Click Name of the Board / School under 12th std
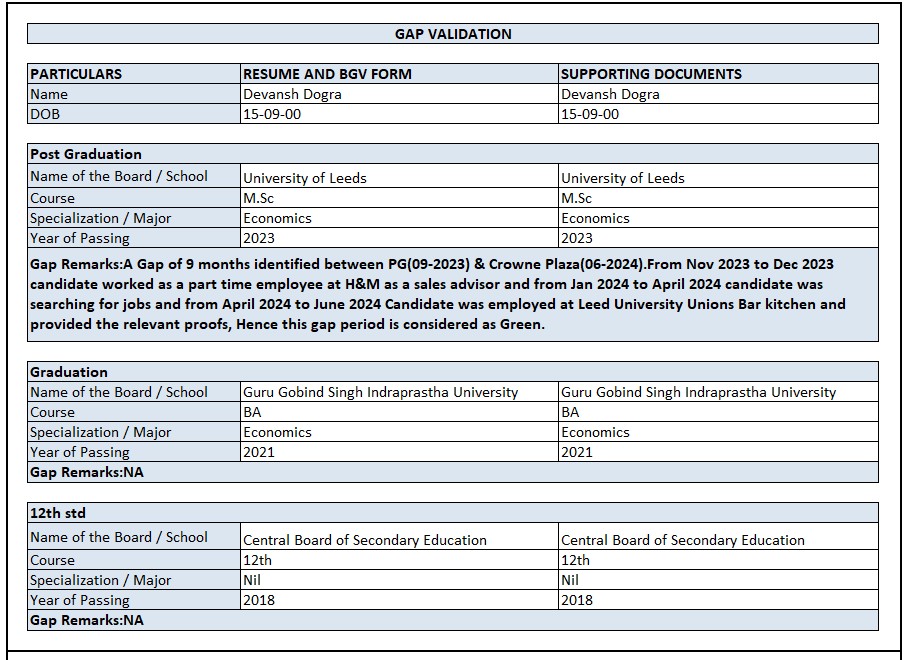 (x=119, y=537)
